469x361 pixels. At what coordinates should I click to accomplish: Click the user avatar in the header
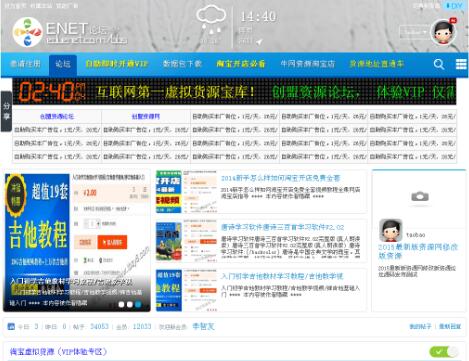click(x=443, y=32)
